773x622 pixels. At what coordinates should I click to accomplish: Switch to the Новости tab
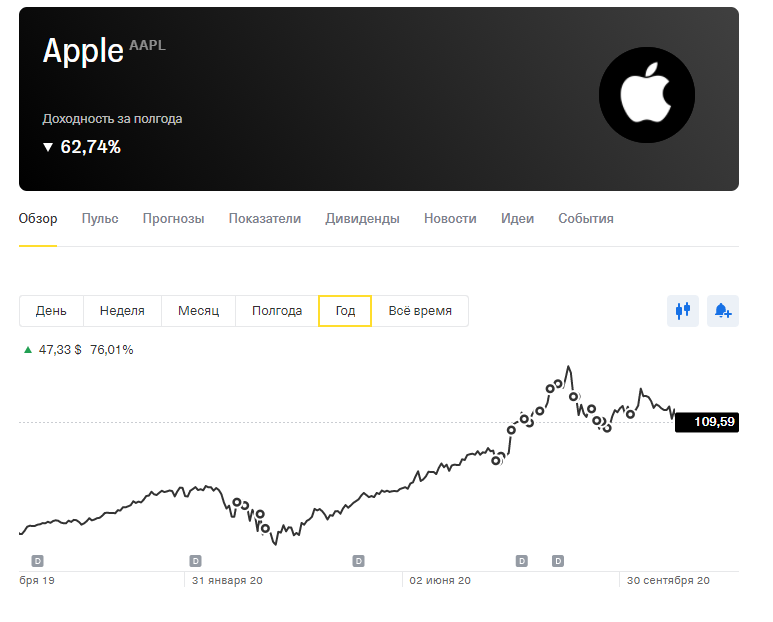click(450, 218)
